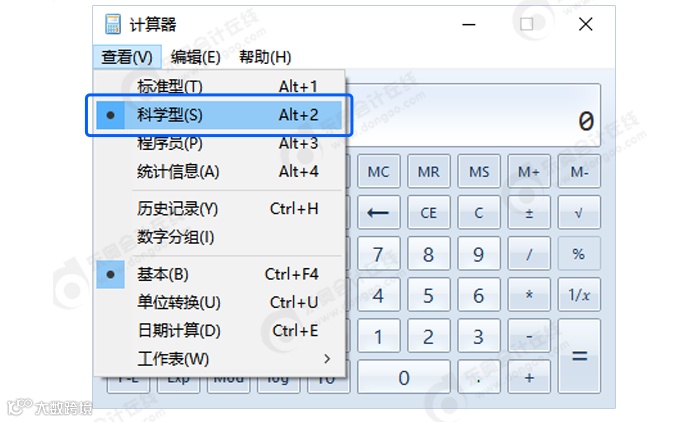Click the CE clear entry key
The image size is (700, 422).
(429, 213)
